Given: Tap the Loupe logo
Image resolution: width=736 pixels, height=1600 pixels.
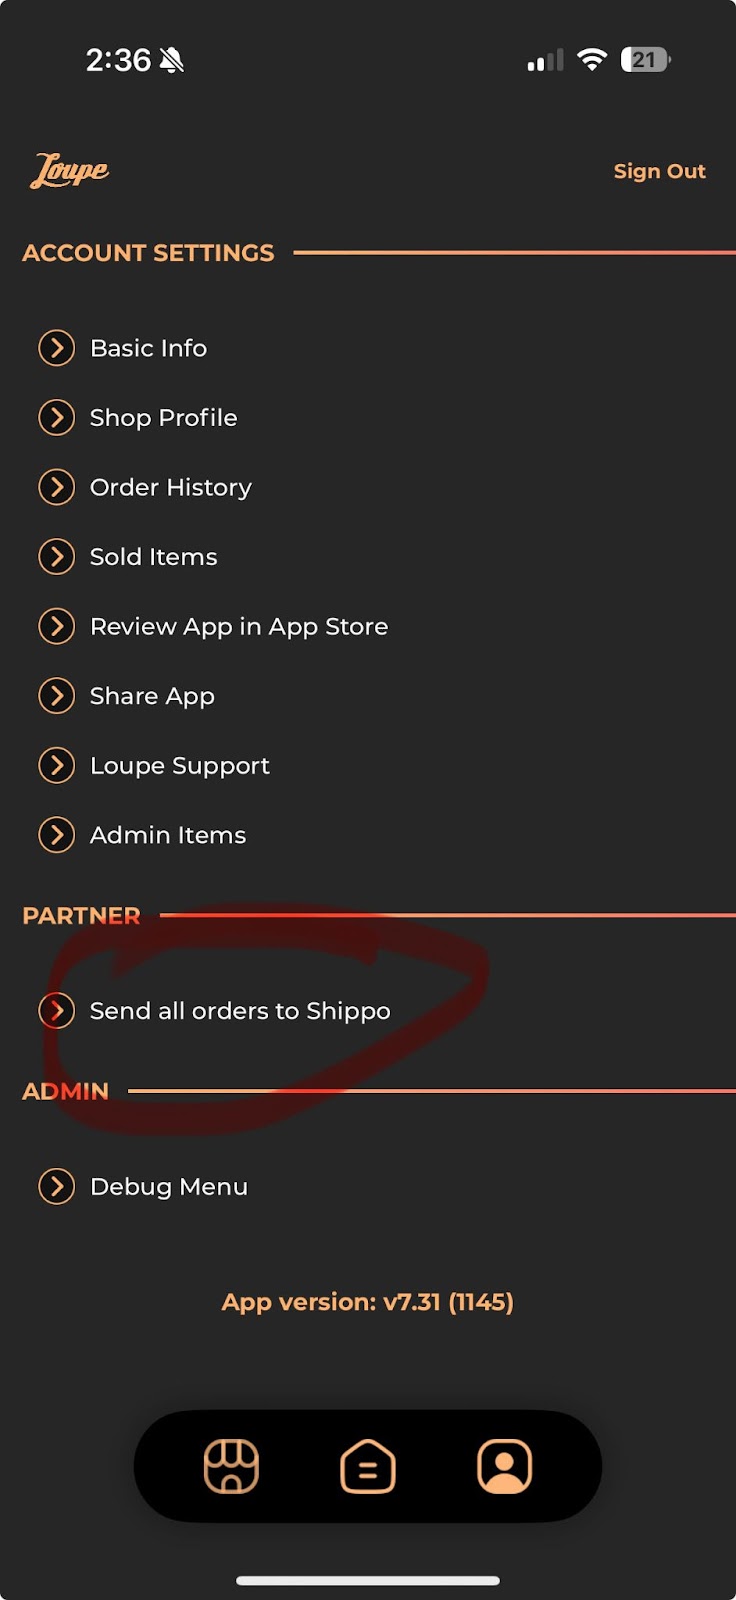Looking at the screenshot, I should click(69, 171).
